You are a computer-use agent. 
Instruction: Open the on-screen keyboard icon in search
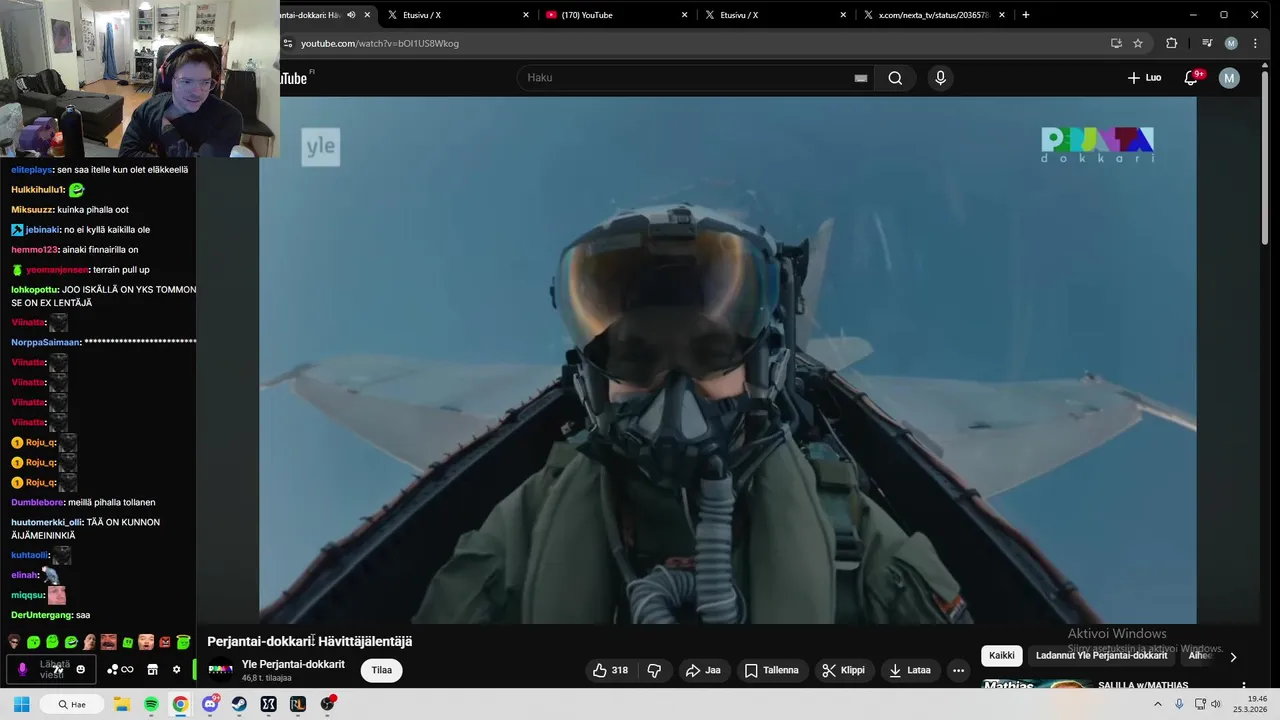[861, 78]
